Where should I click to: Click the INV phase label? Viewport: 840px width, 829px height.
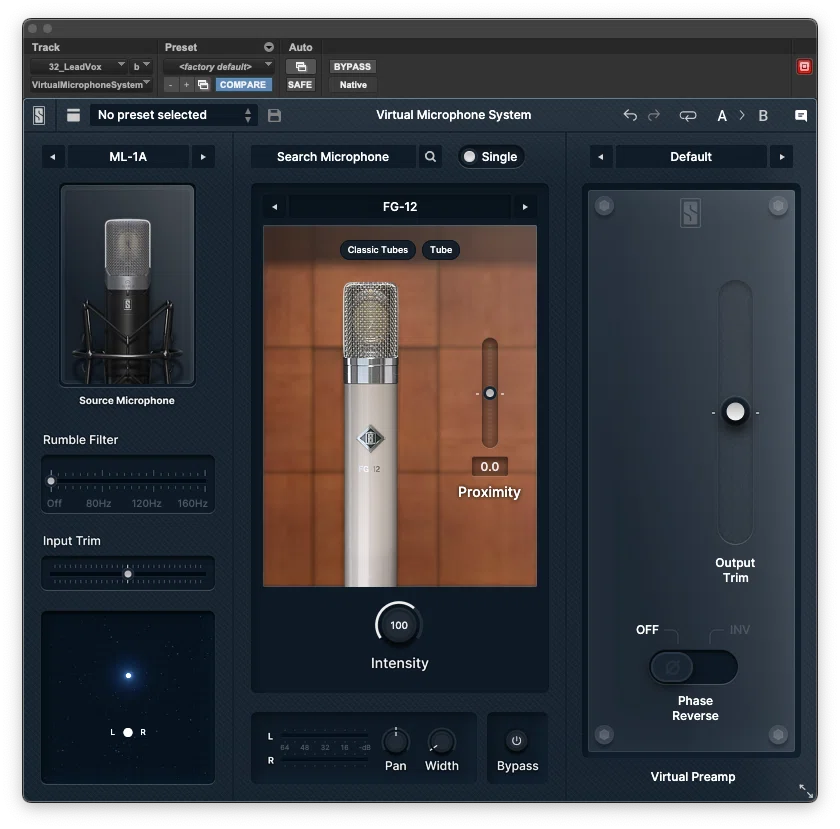pos(739,630)
